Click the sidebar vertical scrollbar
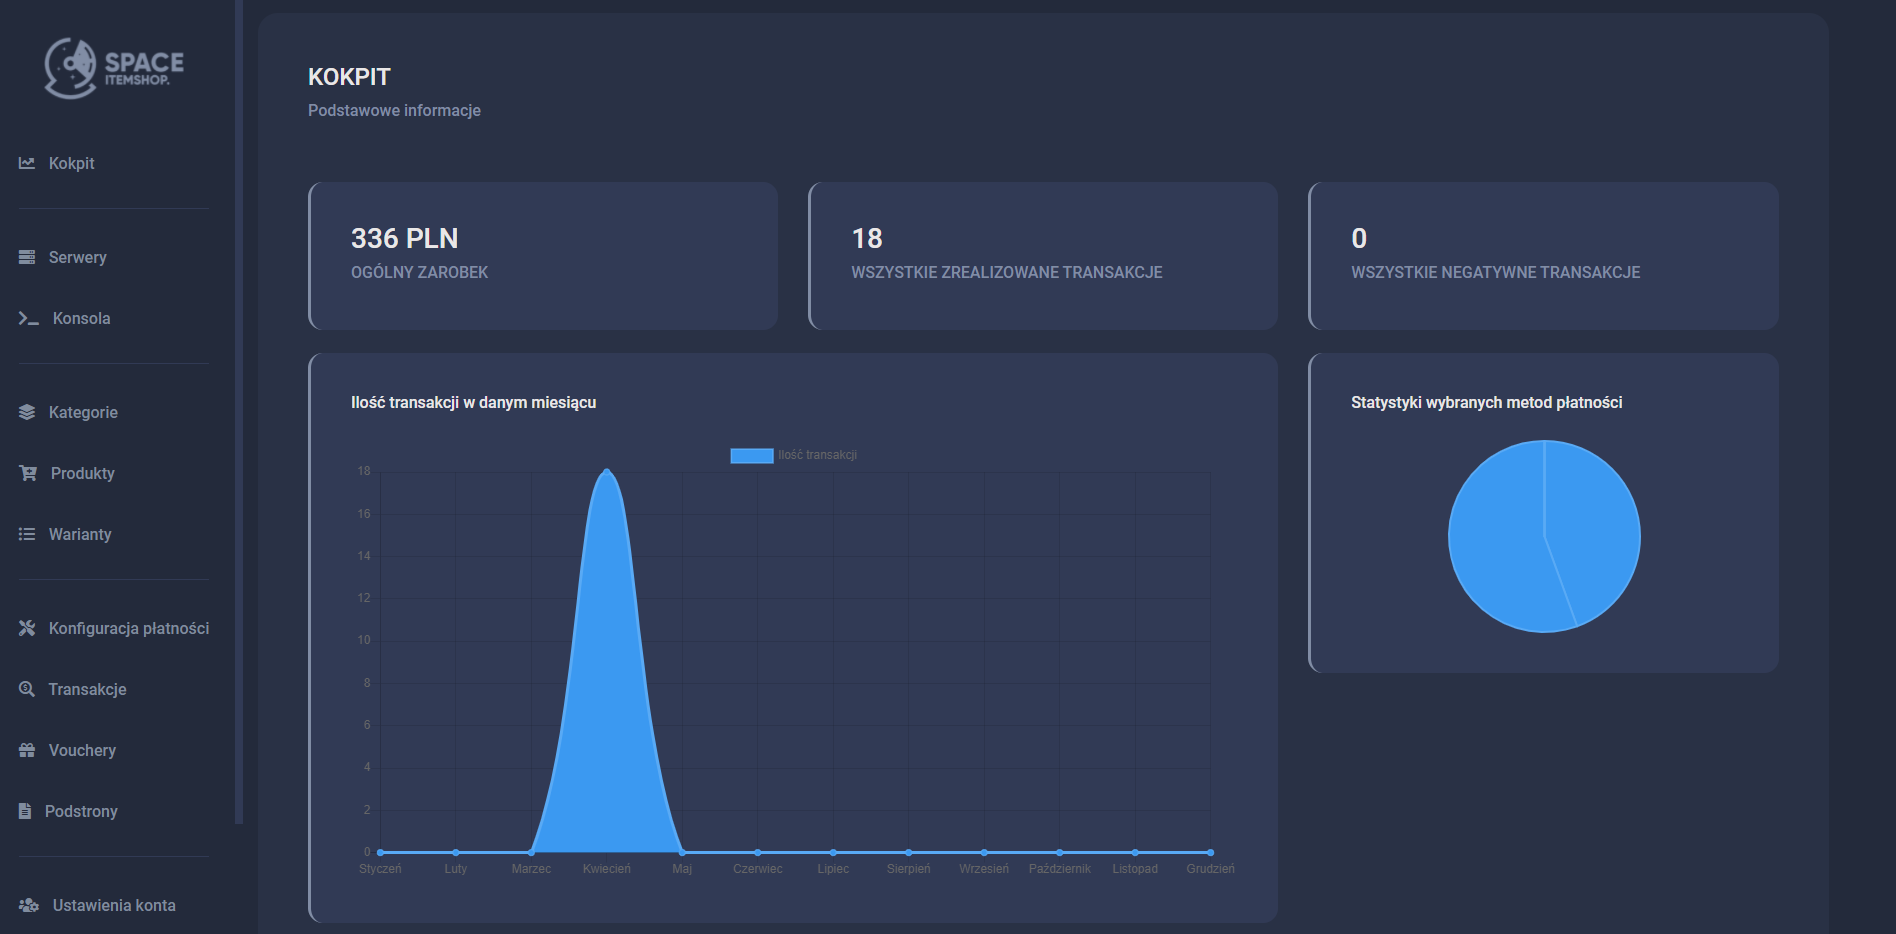Image resolution: width=1896 pixels, height=934 pixels. 239,400
